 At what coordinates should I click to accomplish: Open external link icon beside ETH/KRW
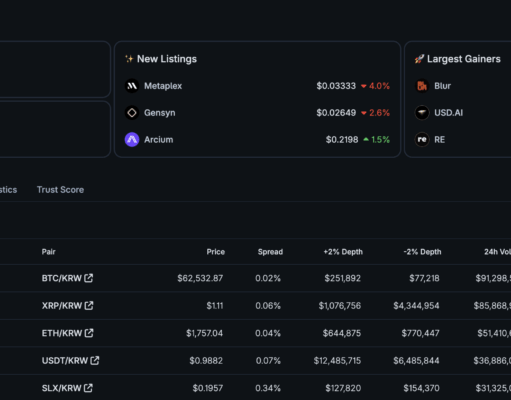click(89, 333)
